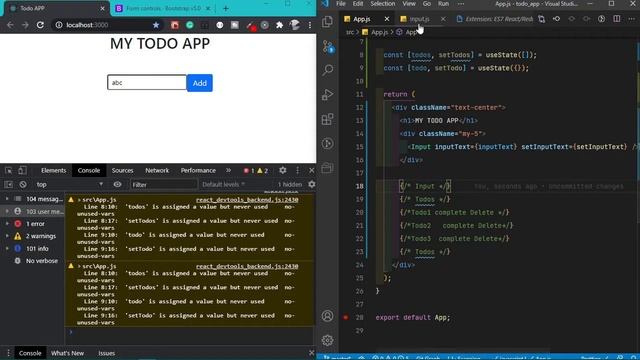
Task: Click the browser Forward arrow
Action: coord(25,25)
